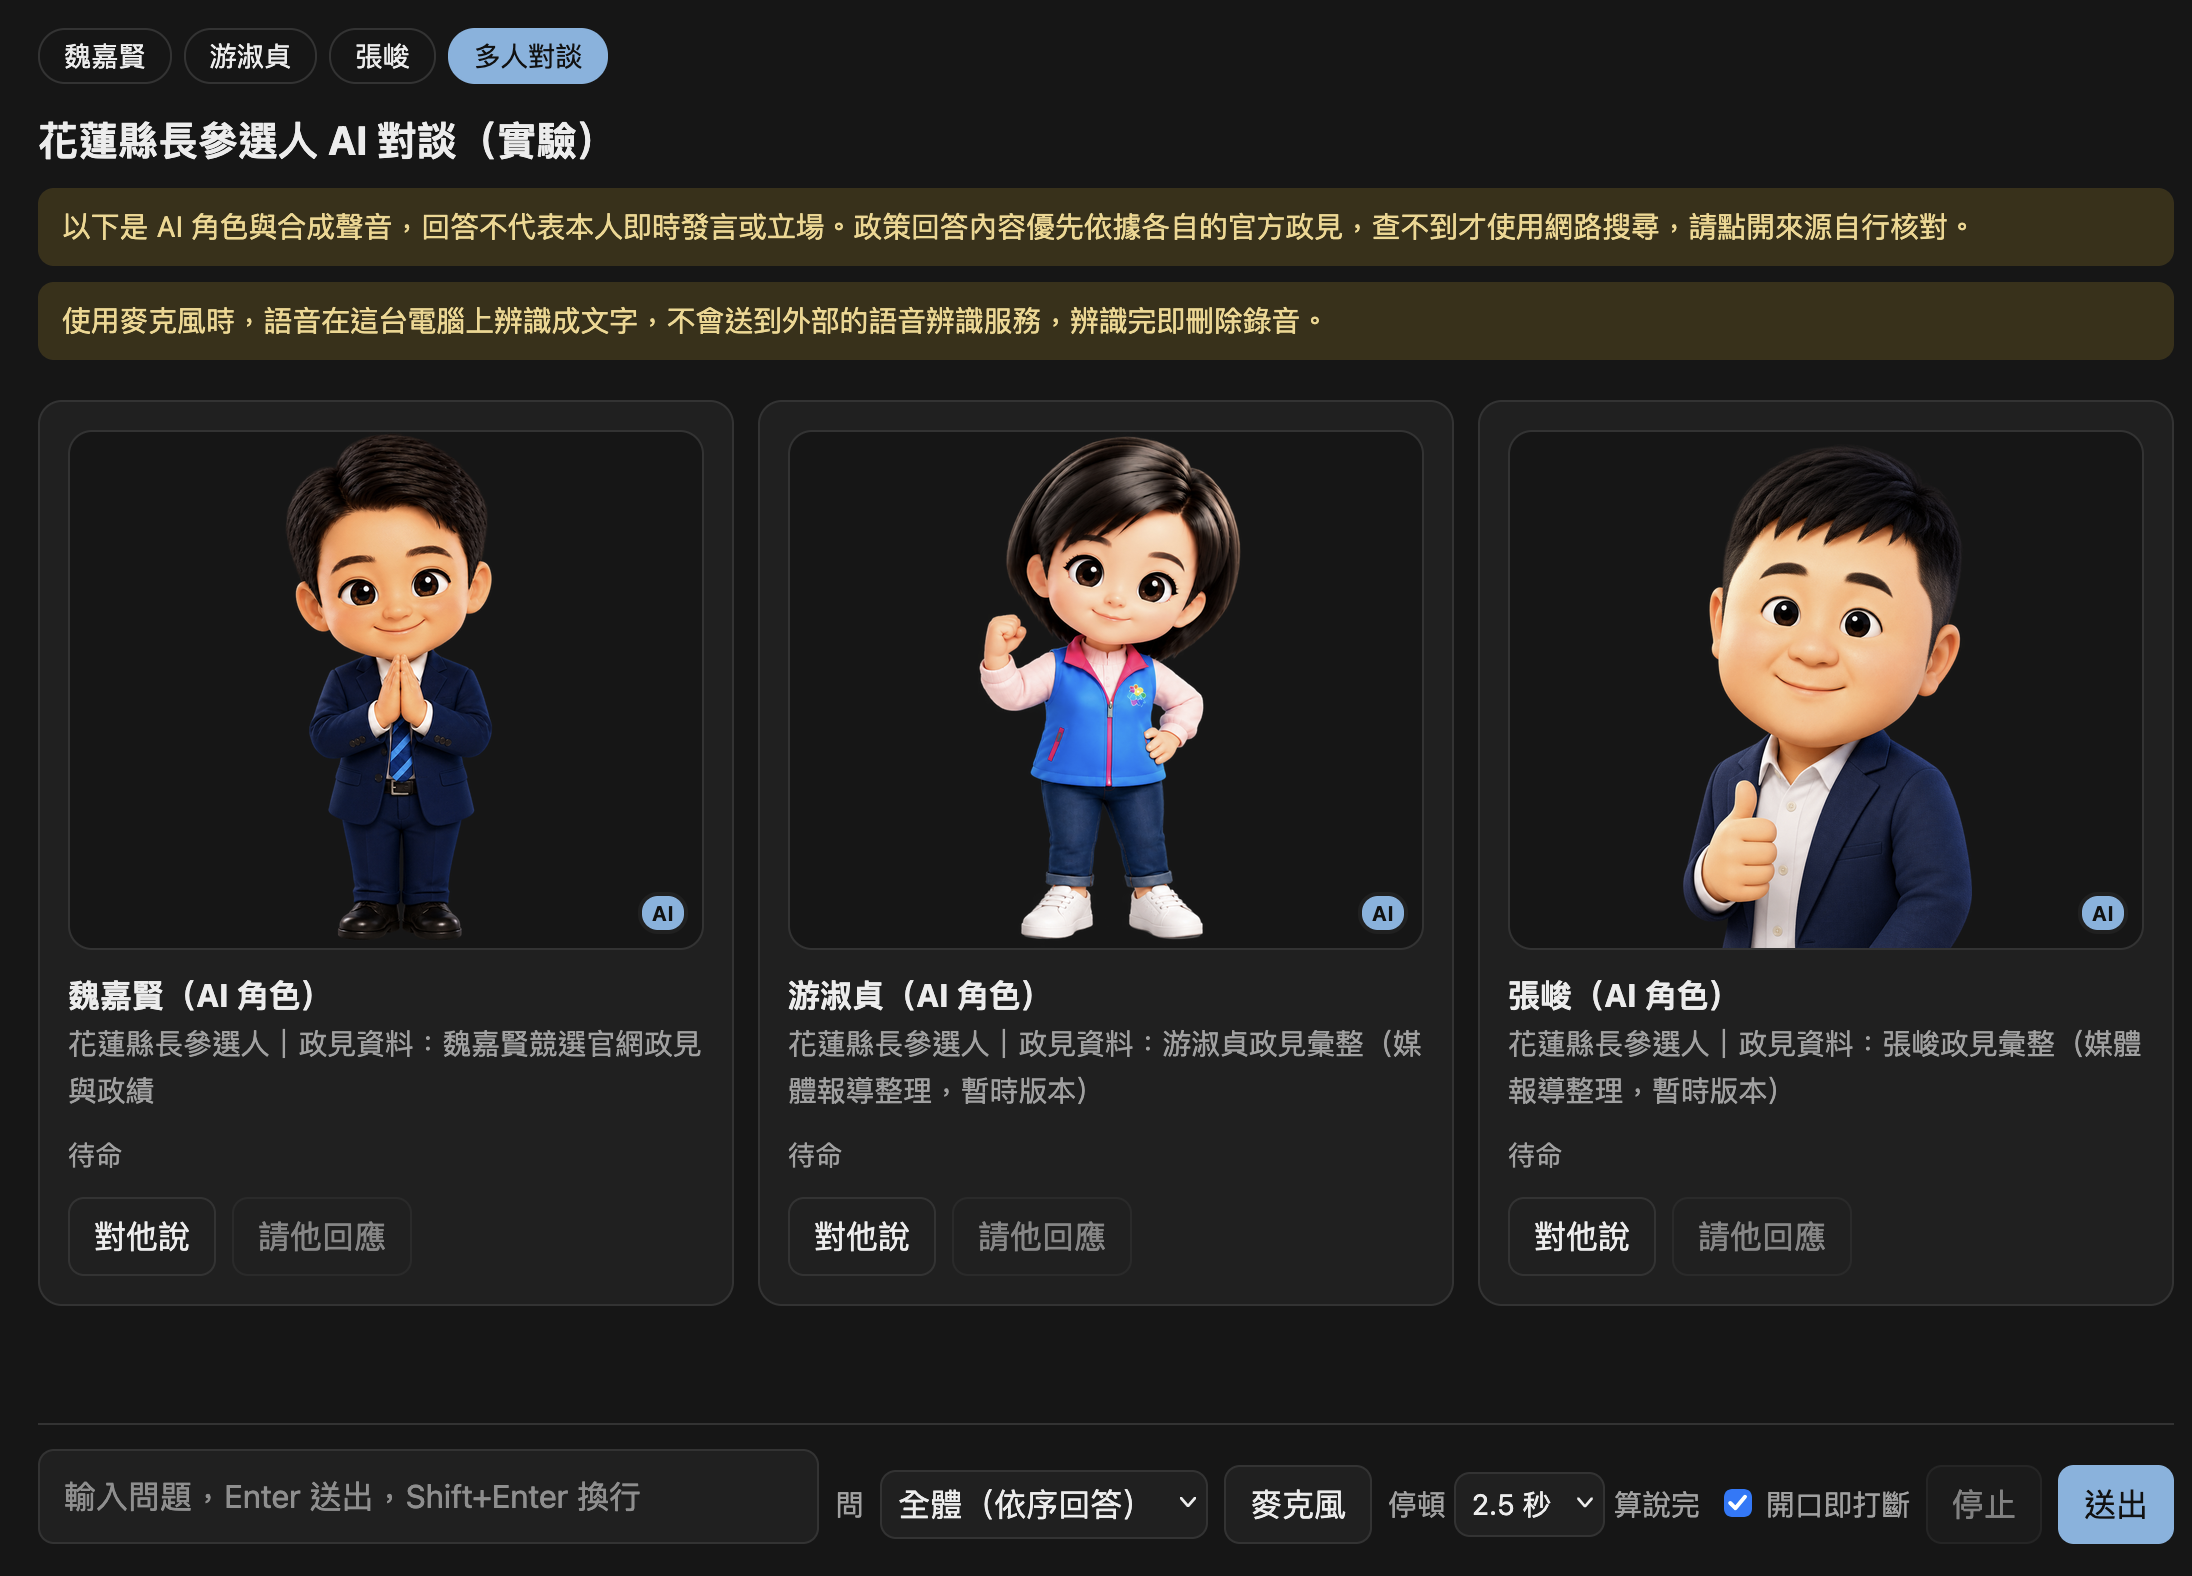Click 對他說 under 張峻
This screenshot has height=1576, width=2192.
(1582, 1237)
